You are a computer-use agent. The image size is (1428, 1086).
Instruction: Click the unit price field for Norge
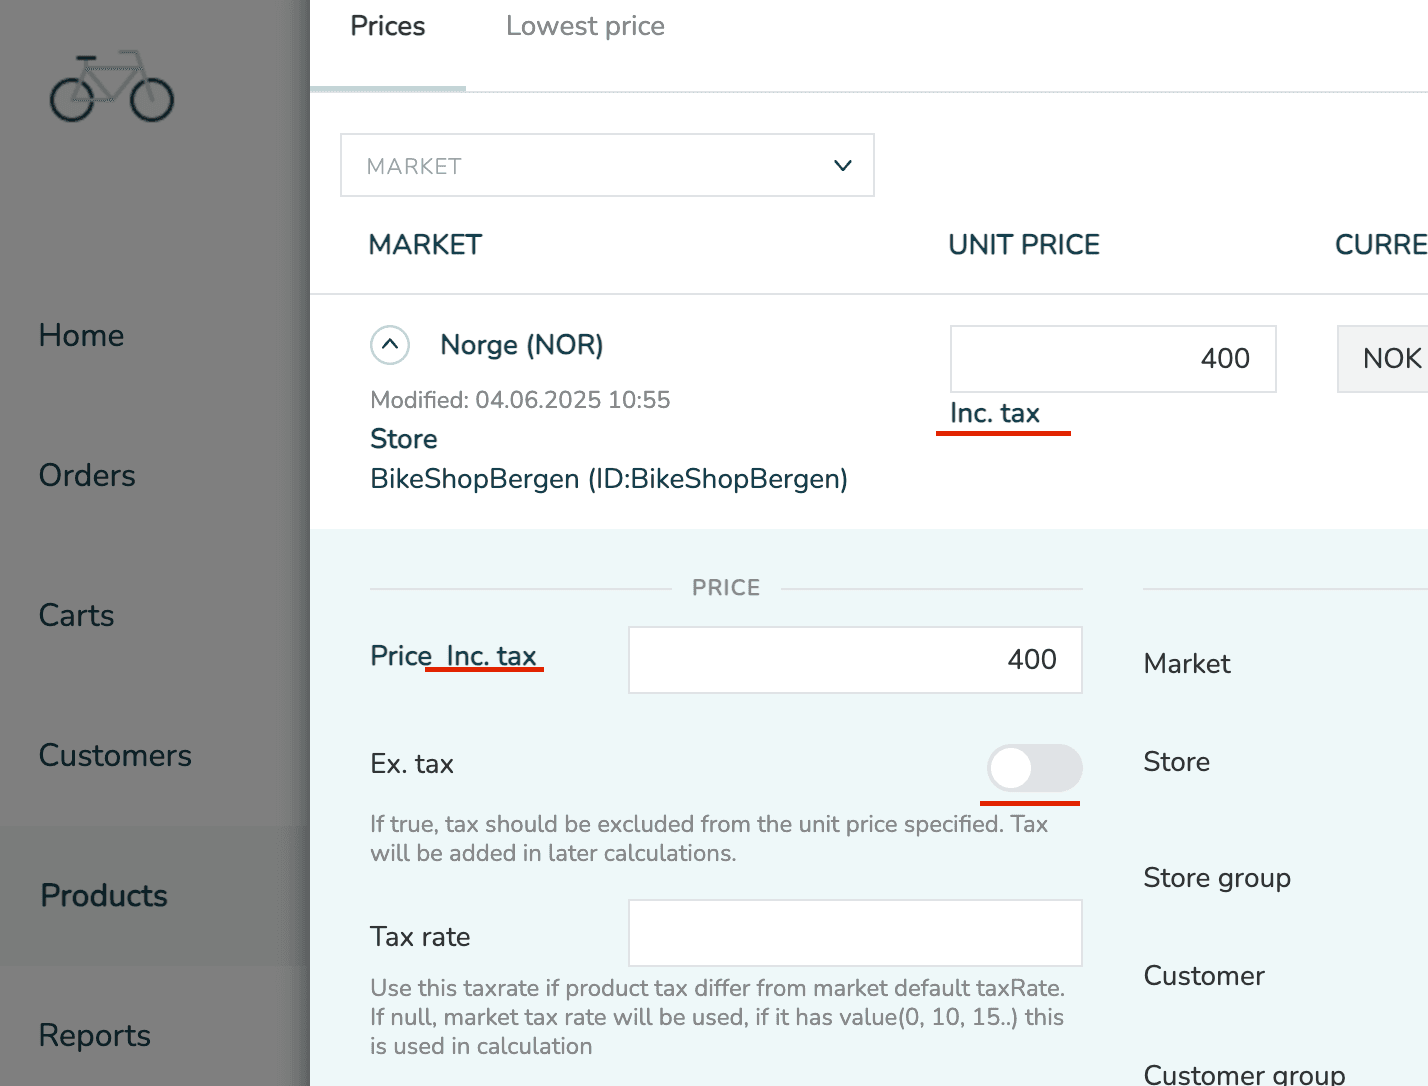(1112, 359)
